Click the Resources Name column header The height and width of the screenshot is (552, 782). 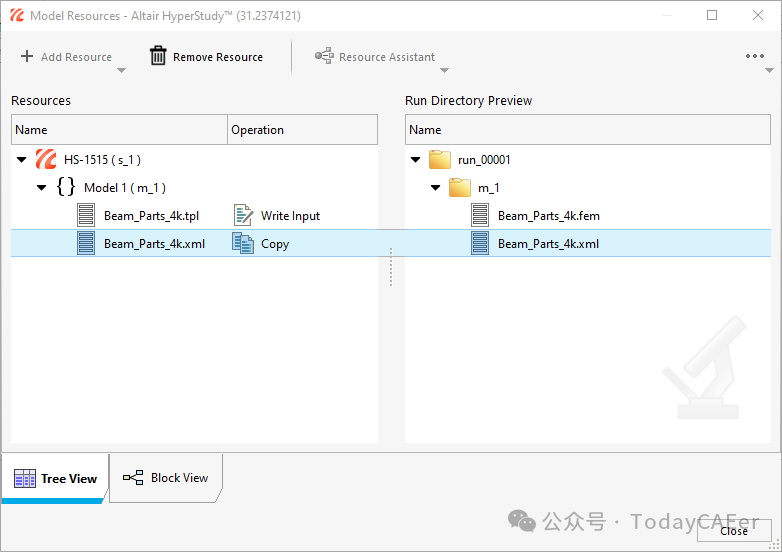[119, 130]
